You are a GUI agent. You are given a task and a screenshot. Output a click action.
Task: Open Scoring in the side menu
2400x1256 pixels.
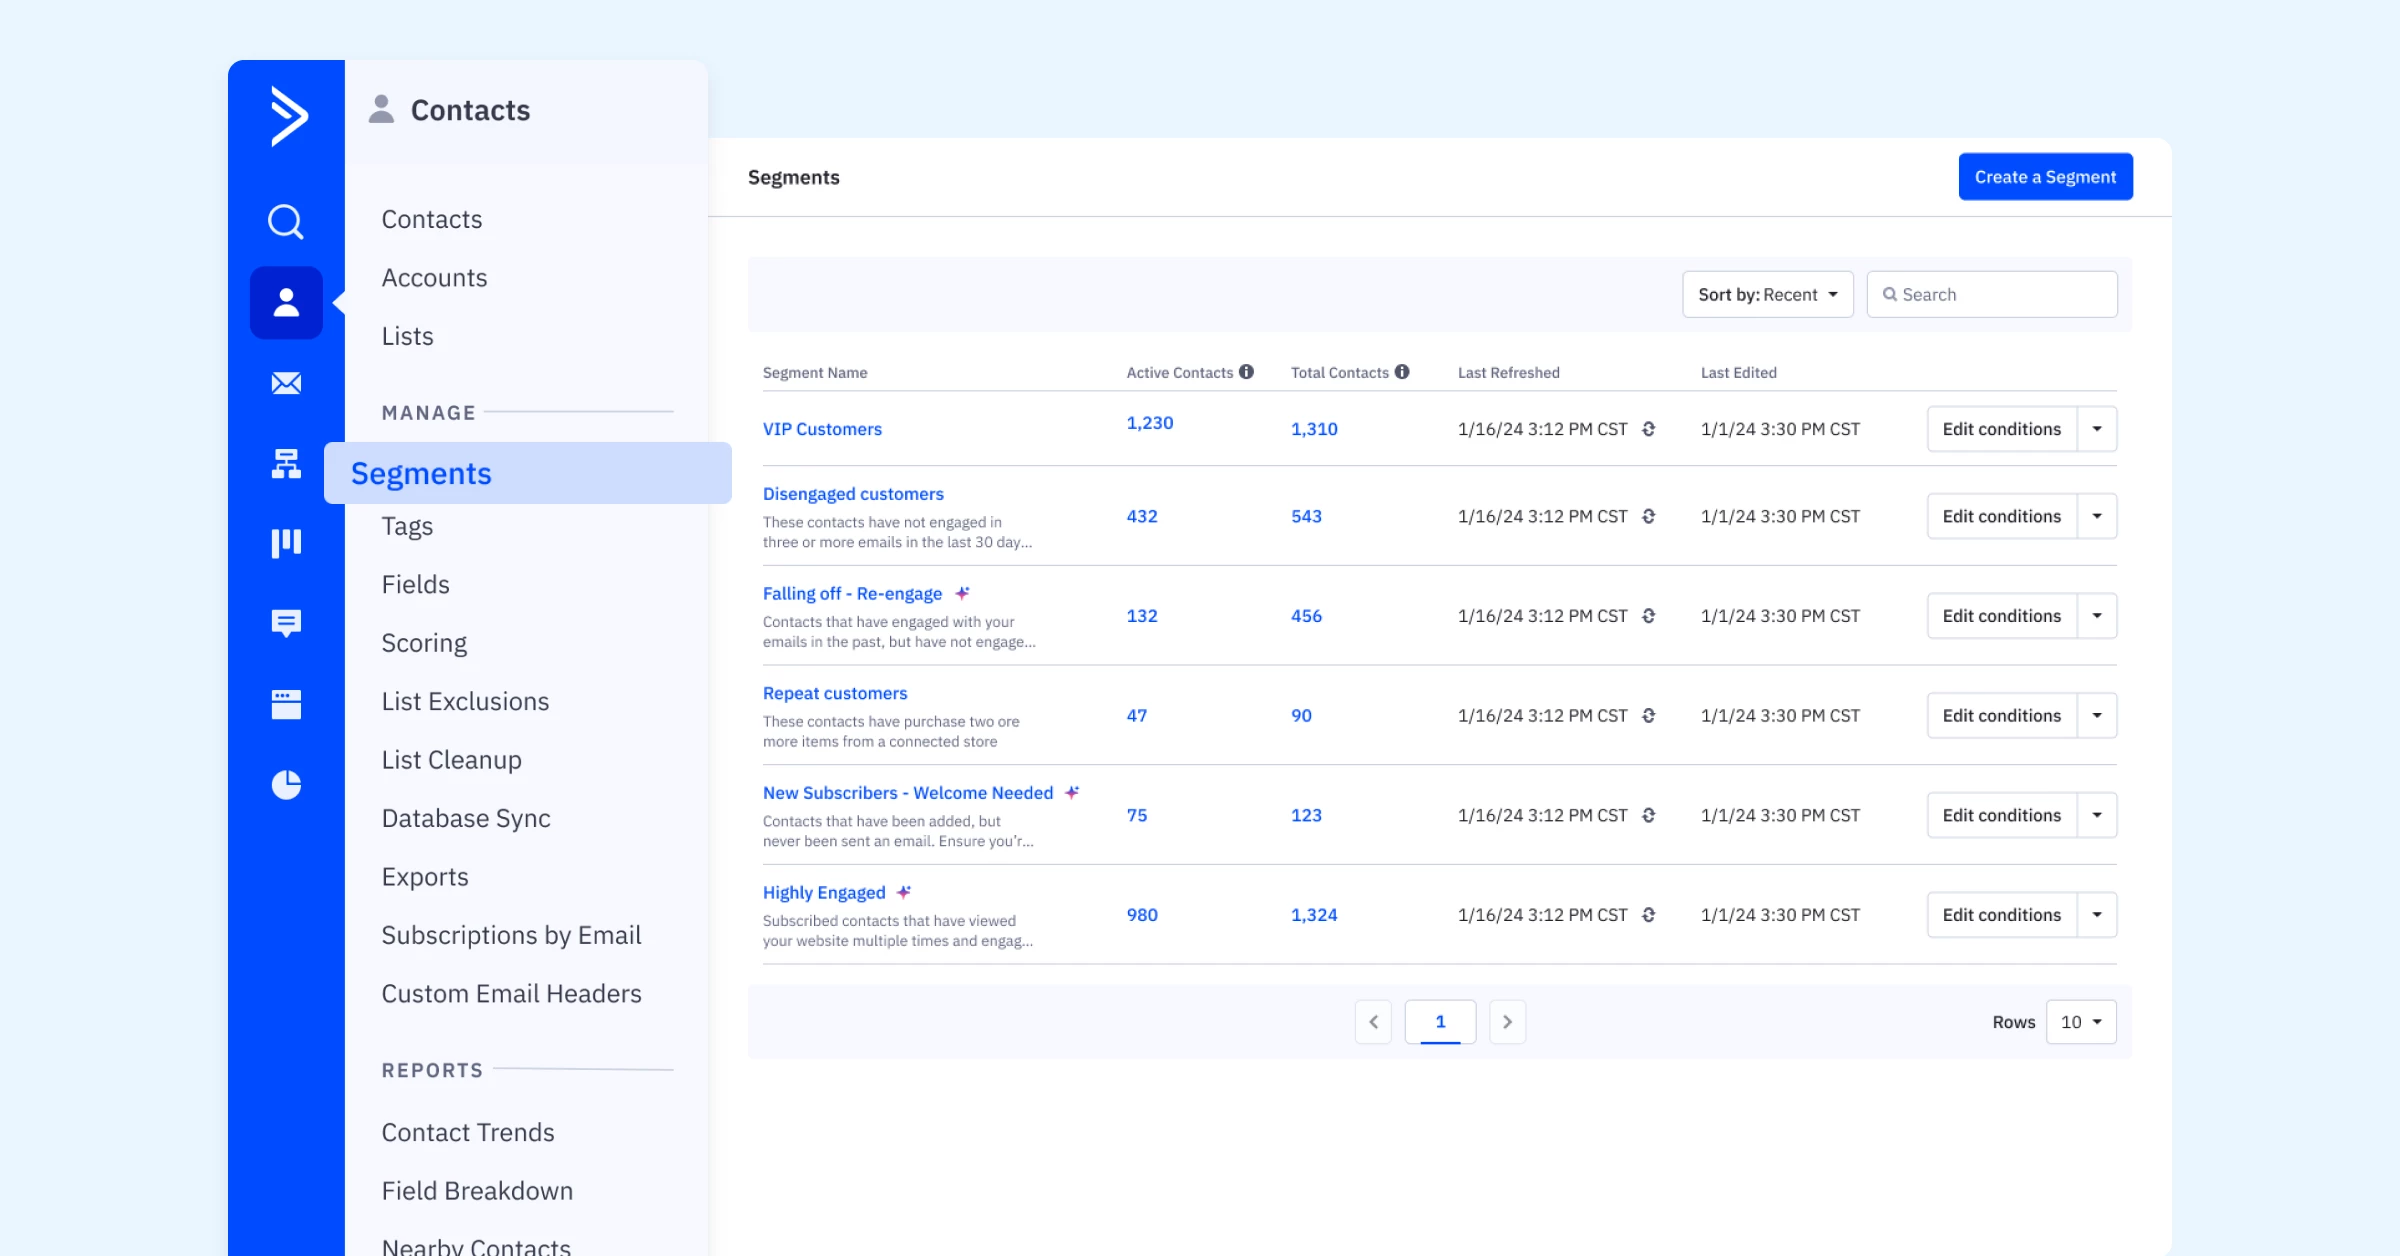(424, 643)
